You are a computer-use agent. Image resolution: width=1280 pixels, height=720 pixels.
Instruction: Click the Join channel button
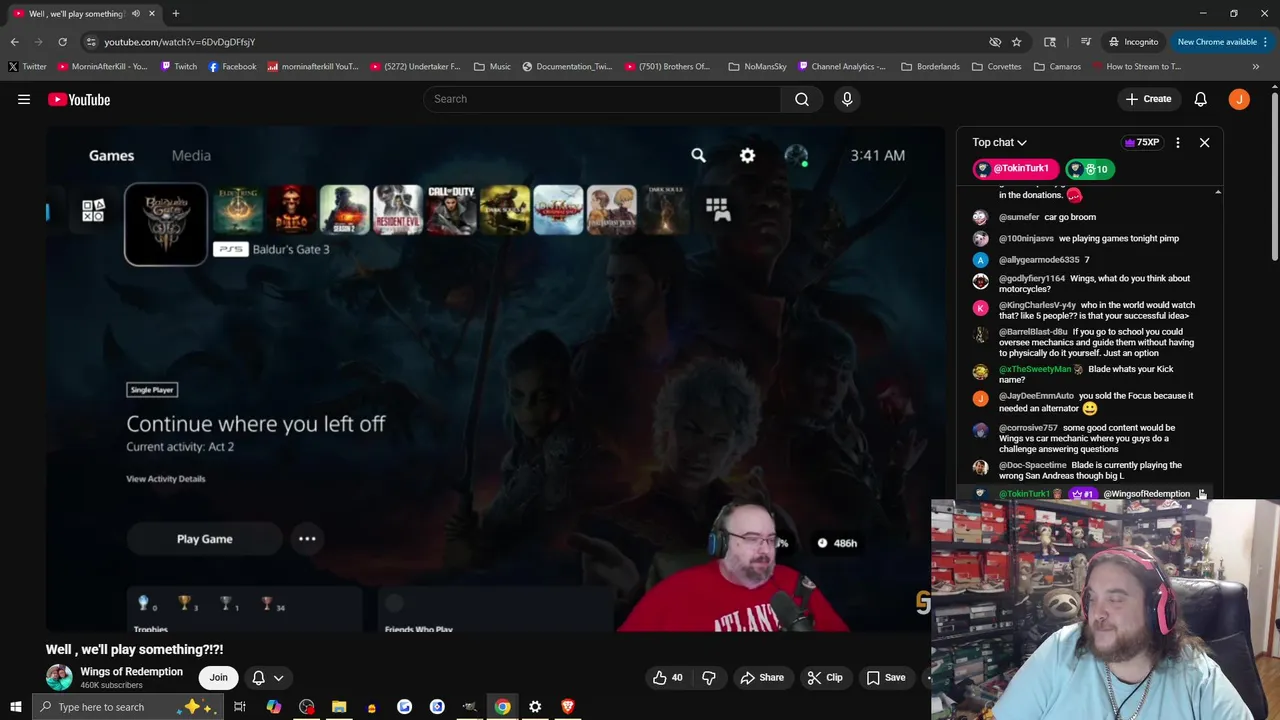pyautogui.click(x=218, y=678)
